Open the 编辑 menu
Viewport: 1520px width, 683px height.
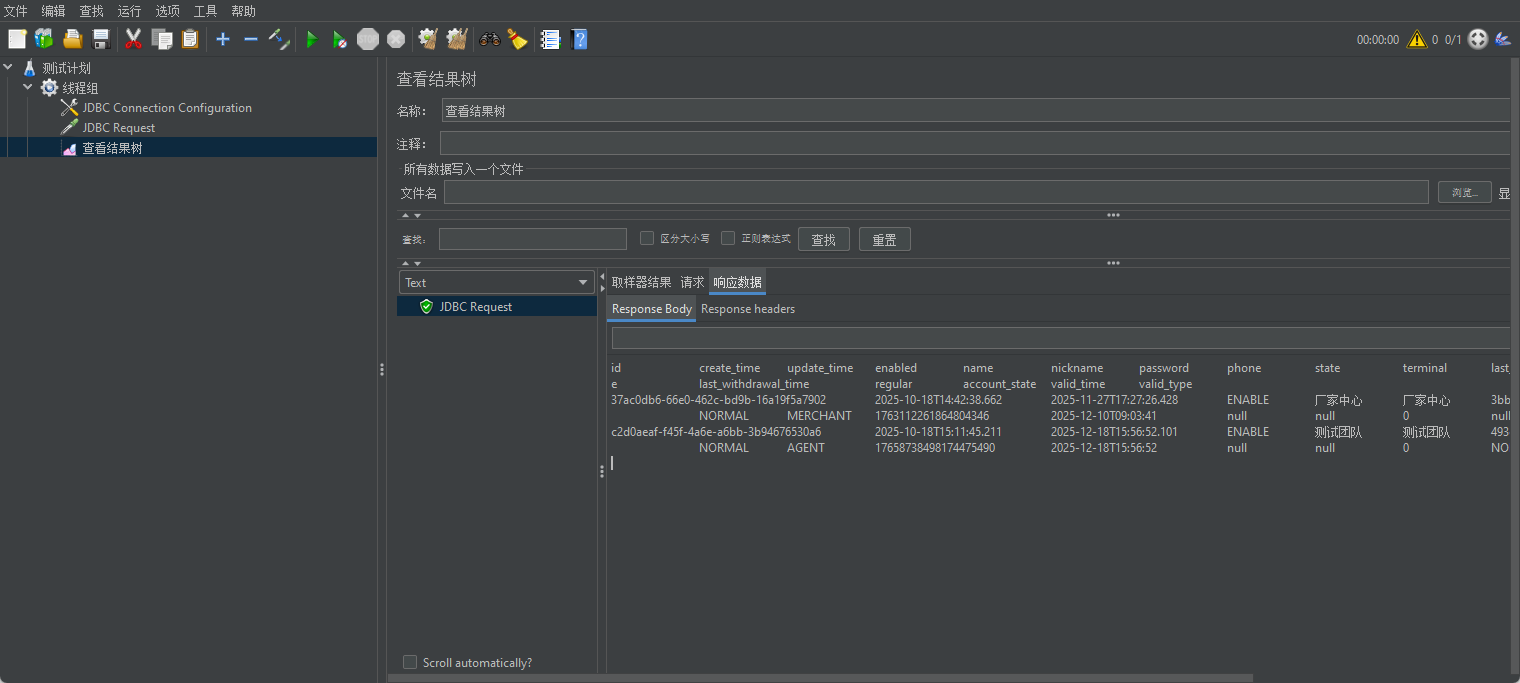click(x=53, y=11)
